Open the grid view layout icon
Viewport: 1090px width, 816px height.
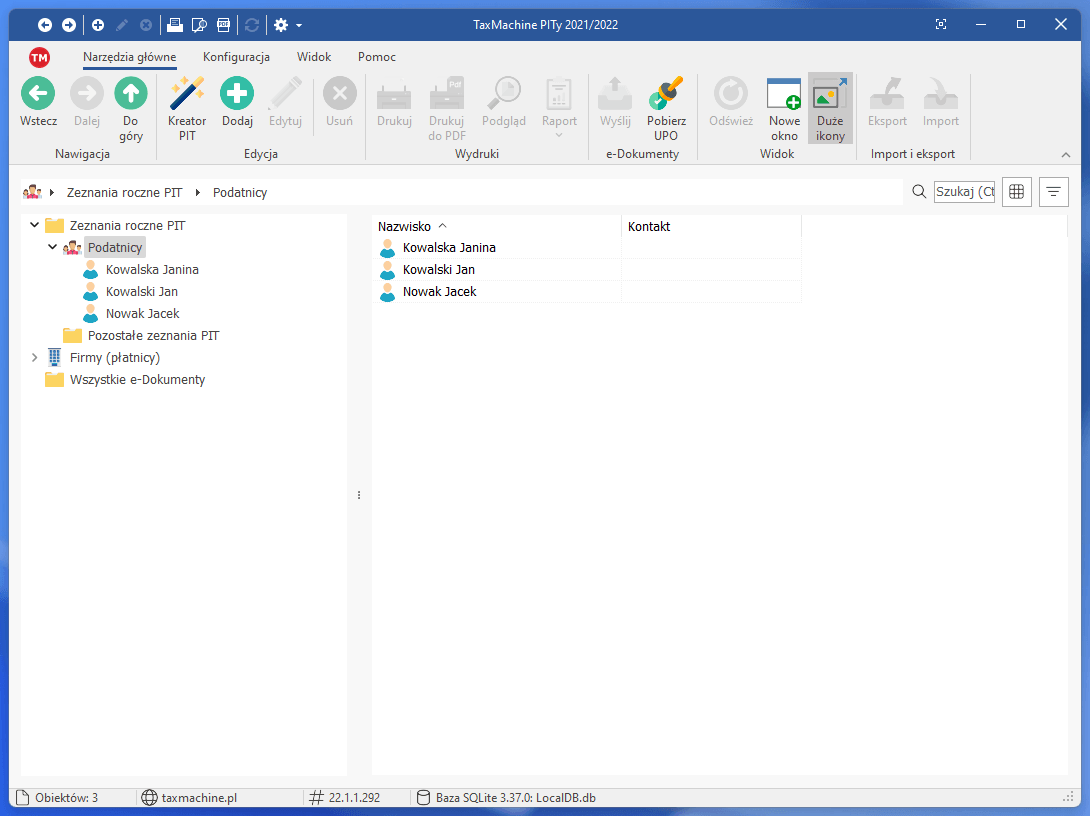(1017, 192)
